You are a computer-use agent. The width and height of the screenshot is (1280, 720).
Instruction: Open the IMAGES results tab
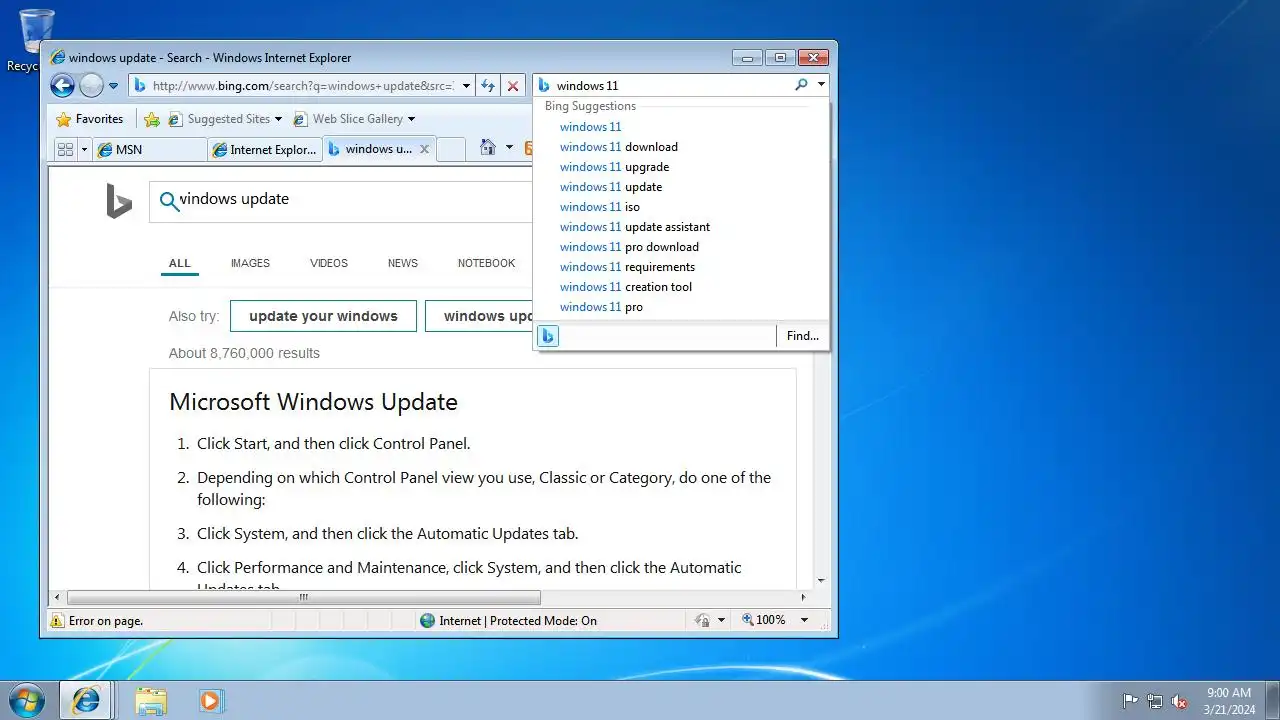coord(250,264)
